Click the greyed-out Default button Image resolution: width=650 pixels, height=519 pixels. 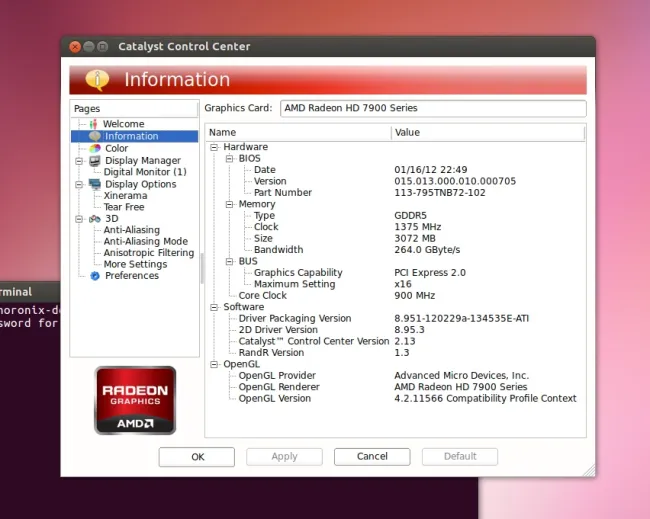tap(460, 456)
